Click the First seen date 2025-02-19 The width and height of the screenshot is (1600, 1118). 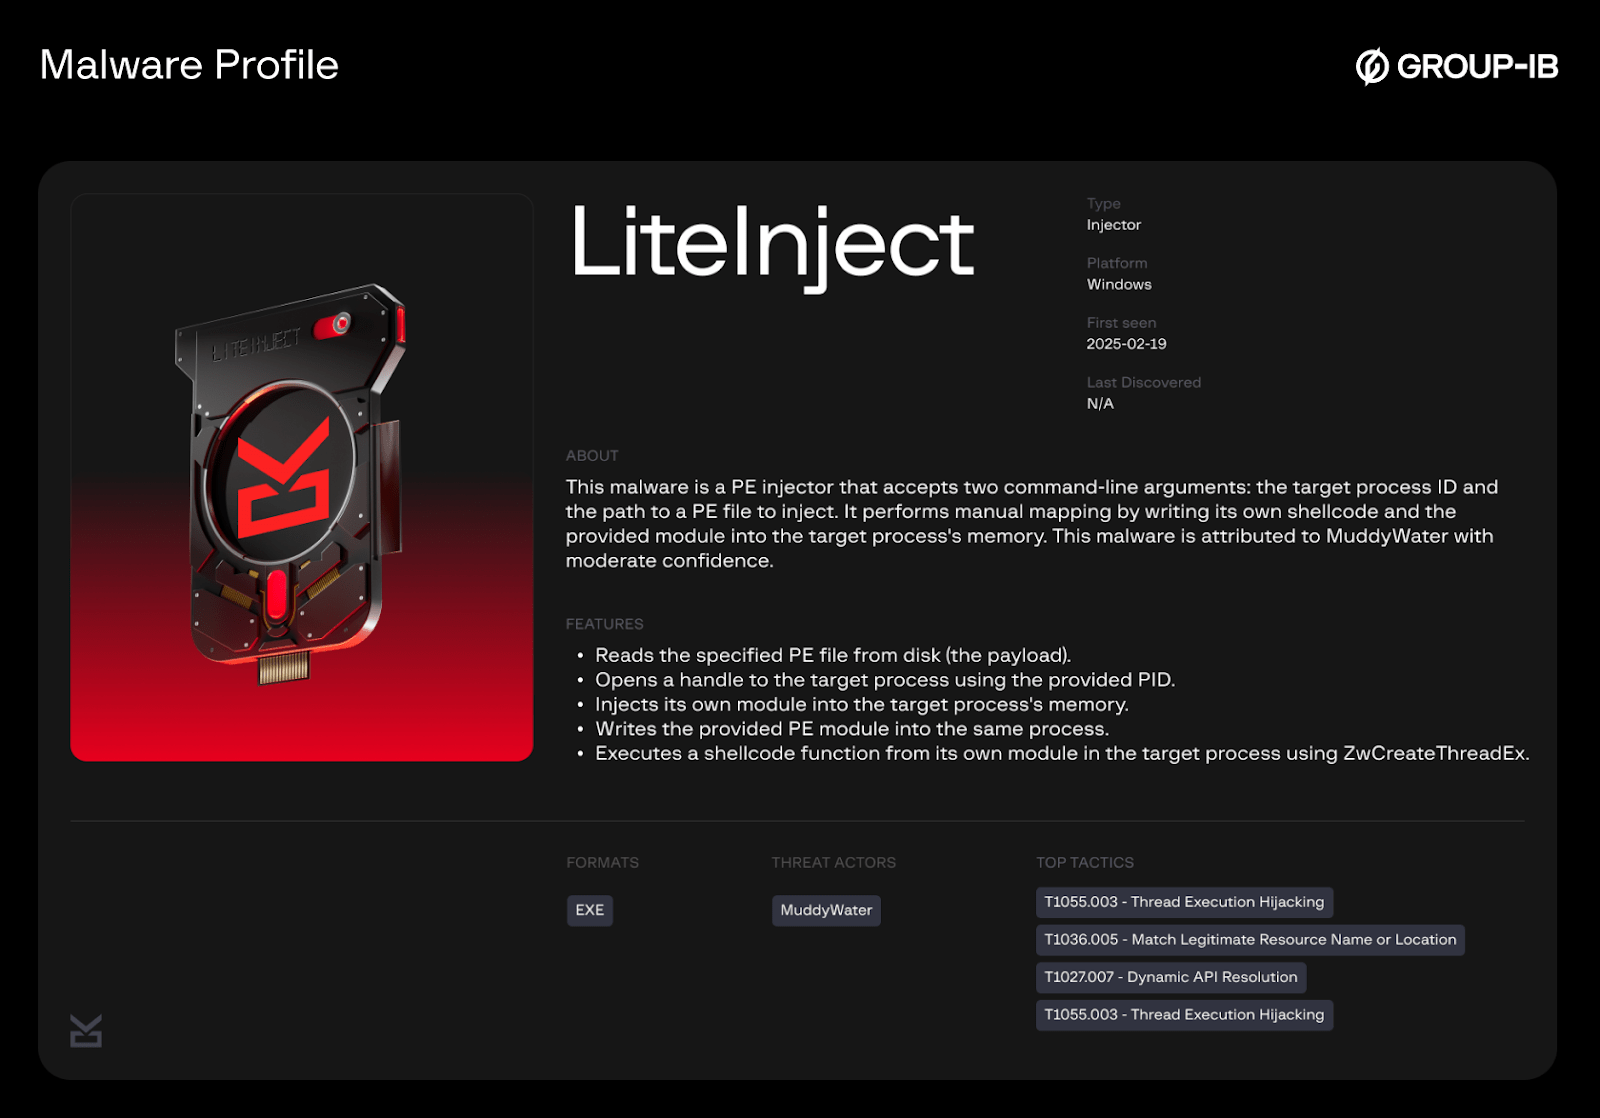1126,344
